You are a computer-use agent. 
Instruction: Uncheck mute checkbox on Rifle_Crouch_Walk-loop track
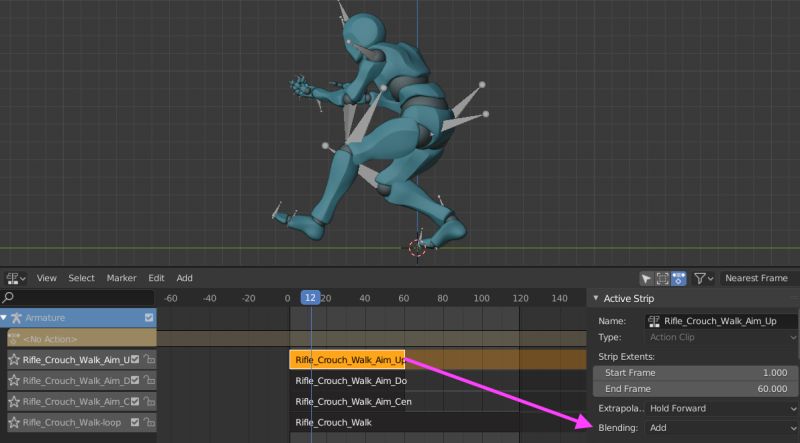pyautogui.click(x=135, y=423)
